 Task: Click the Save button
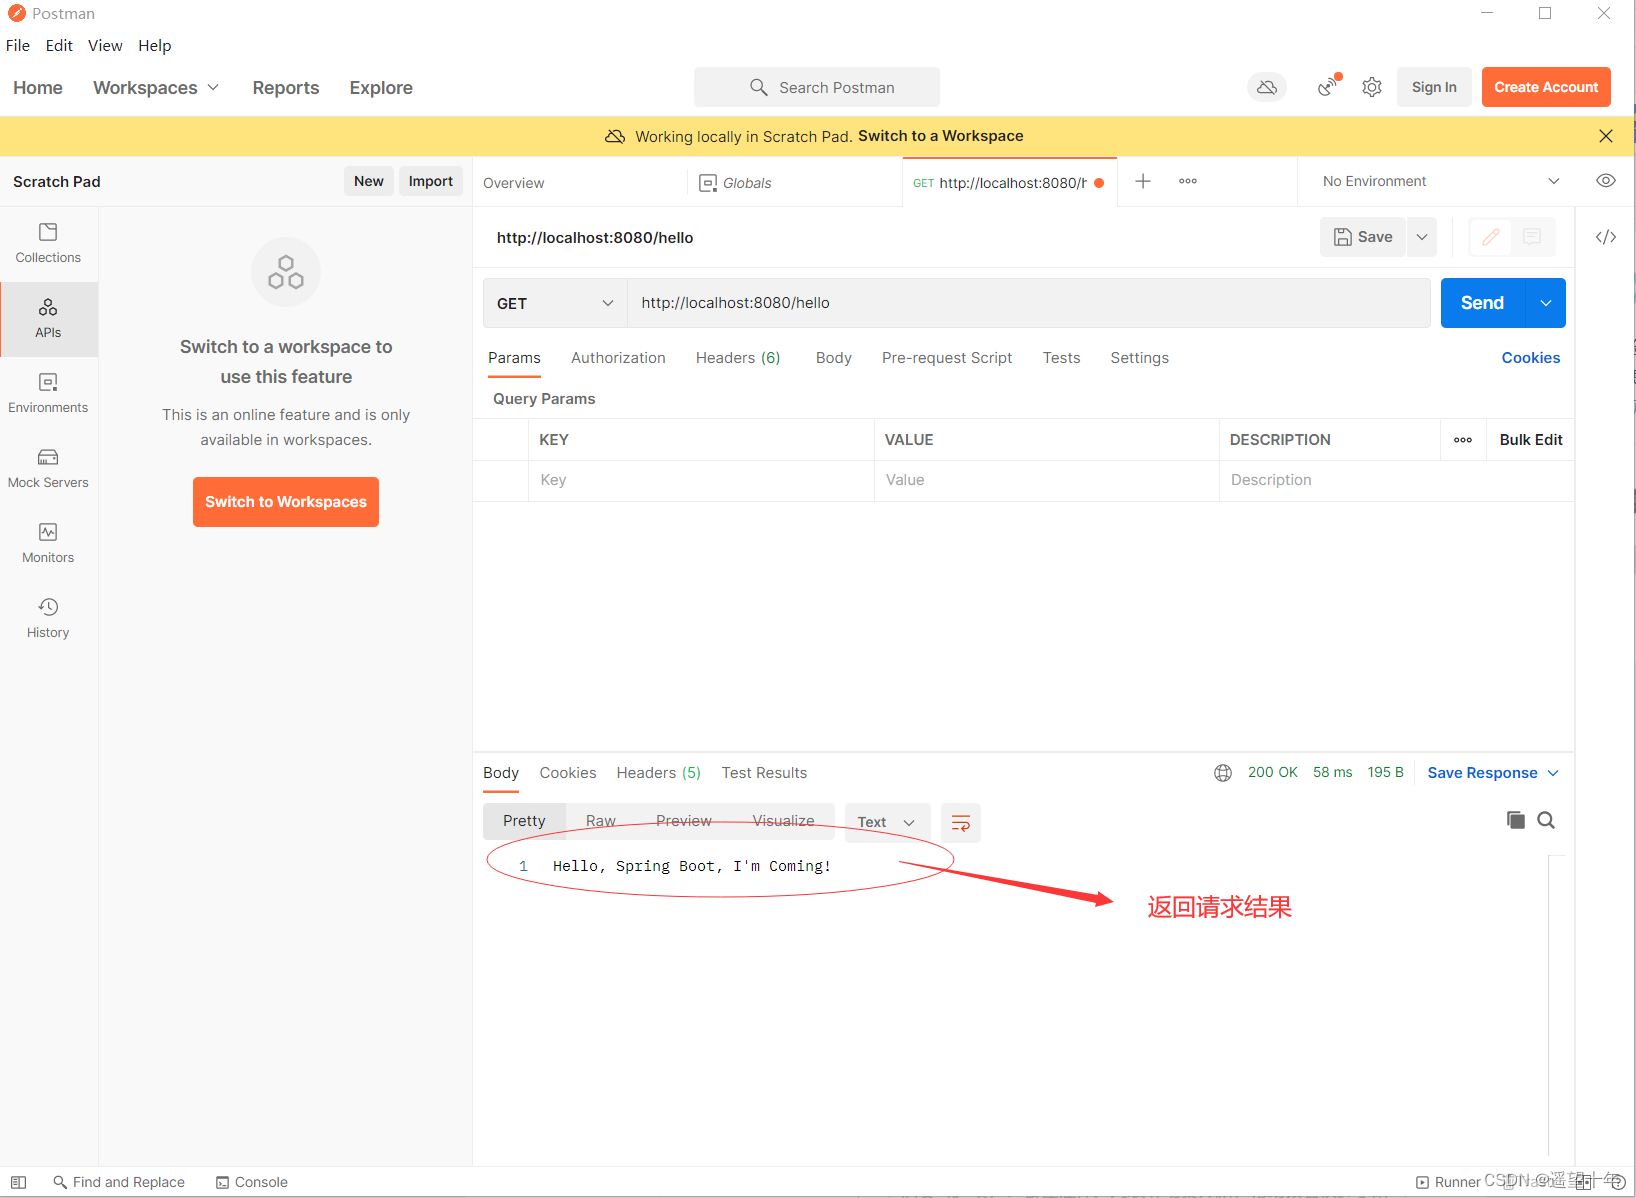(1363, 237)
